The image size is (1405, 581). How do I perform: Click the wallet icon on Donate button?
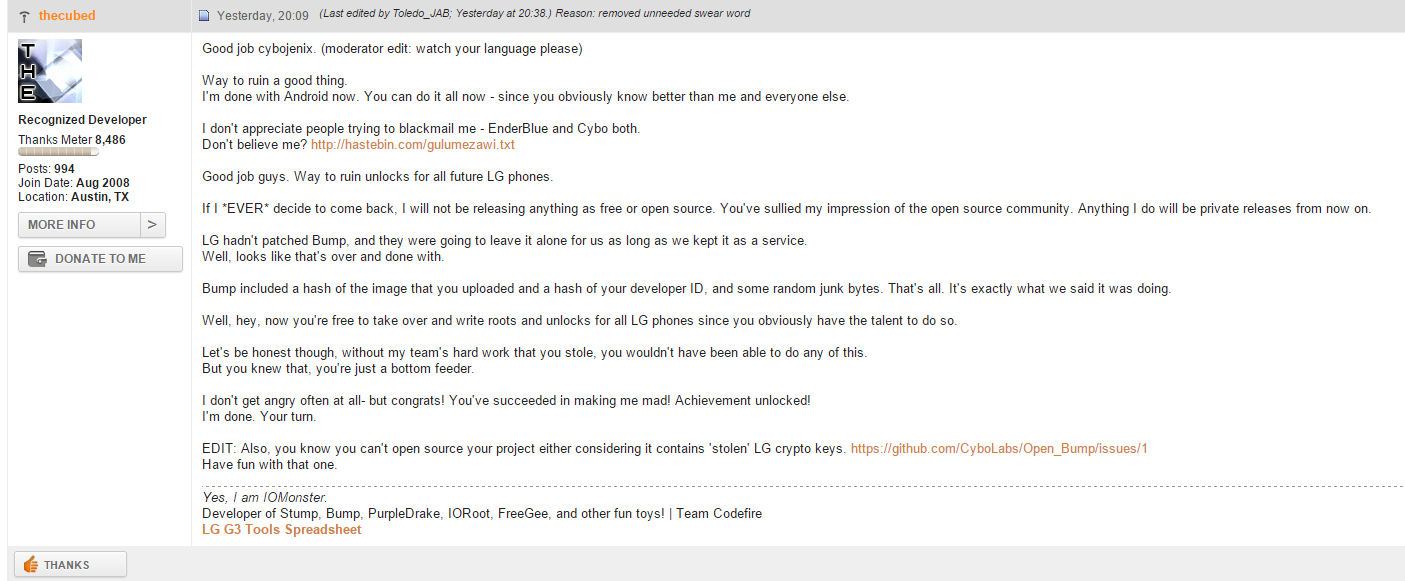tap(38, 259)
